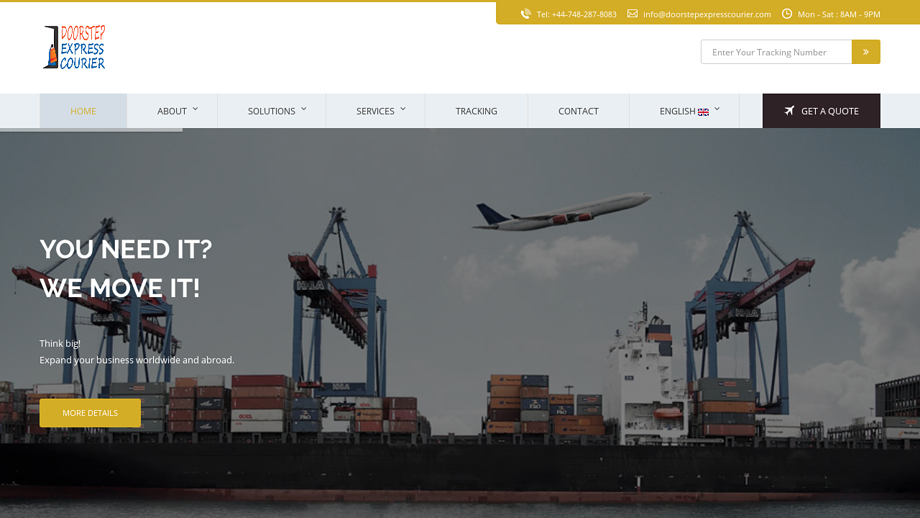Click the airplane icon on Get a Quote

(789, 110)
